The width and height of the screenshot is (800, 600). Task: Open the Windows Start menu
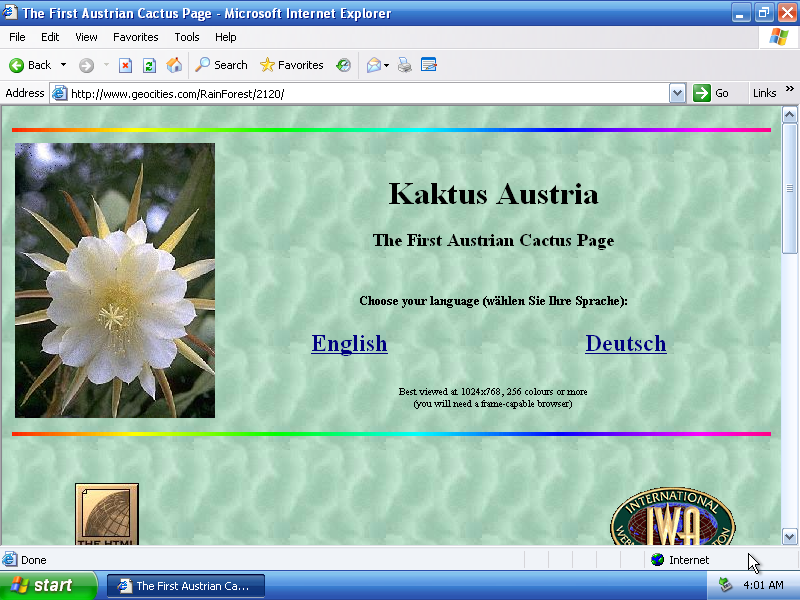click(48, 585)
